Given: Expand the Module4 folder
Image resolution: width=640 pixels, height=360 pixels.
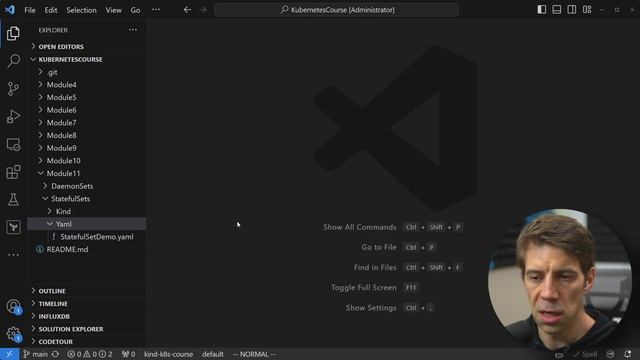Looking at the screenshot, I should coord(87,85).
